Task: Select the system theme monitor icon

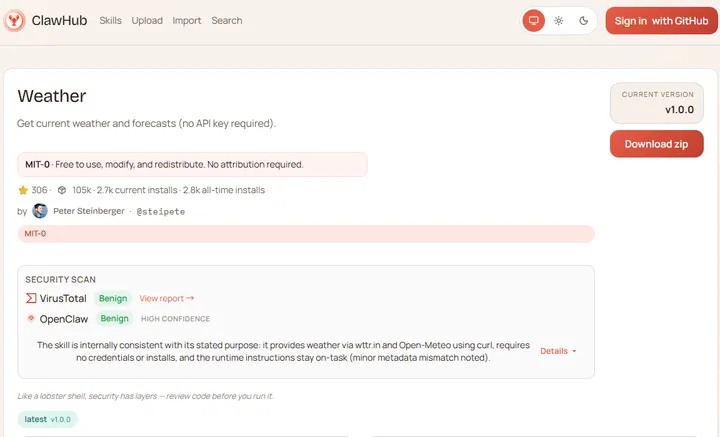Action: (x=534, y=21)
